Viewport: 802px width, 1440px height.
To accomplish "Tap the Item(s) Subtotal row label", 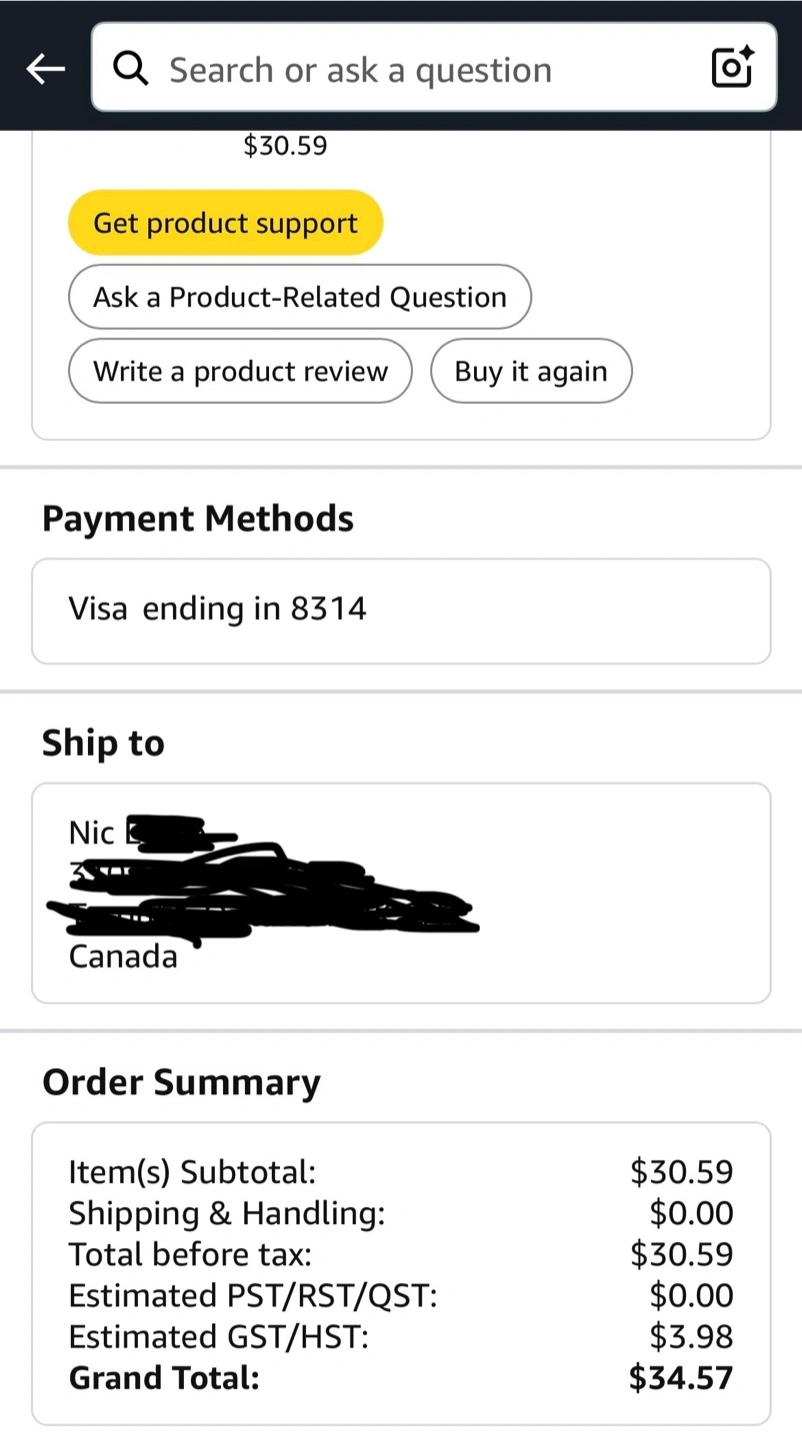I will tap(192, 1171).
